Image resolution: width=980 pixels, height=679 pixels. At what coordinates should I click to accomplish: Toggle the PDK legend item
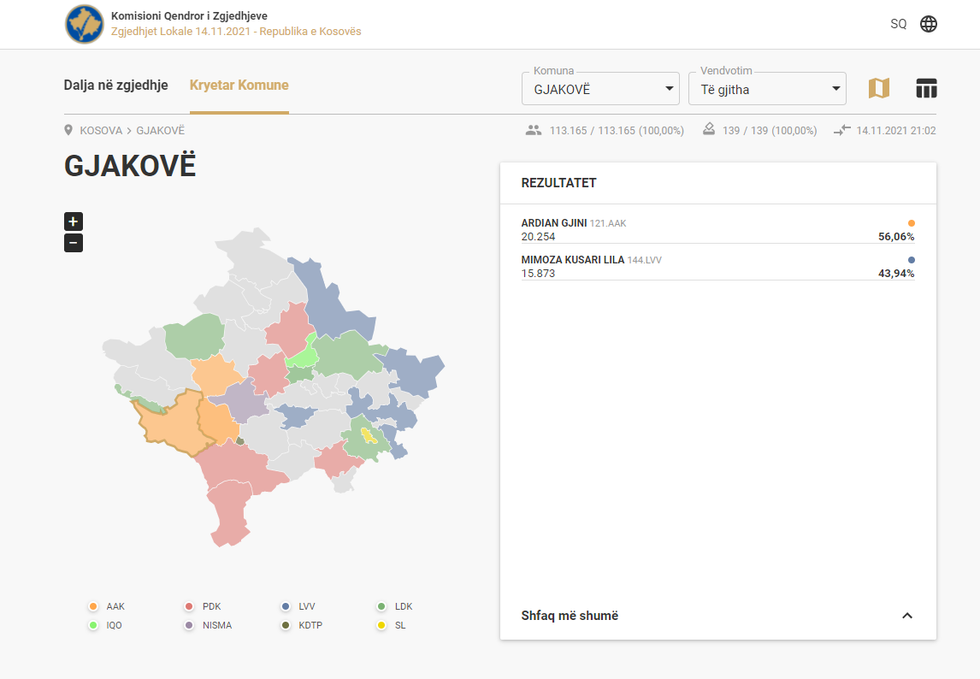(x=204, y=606)
